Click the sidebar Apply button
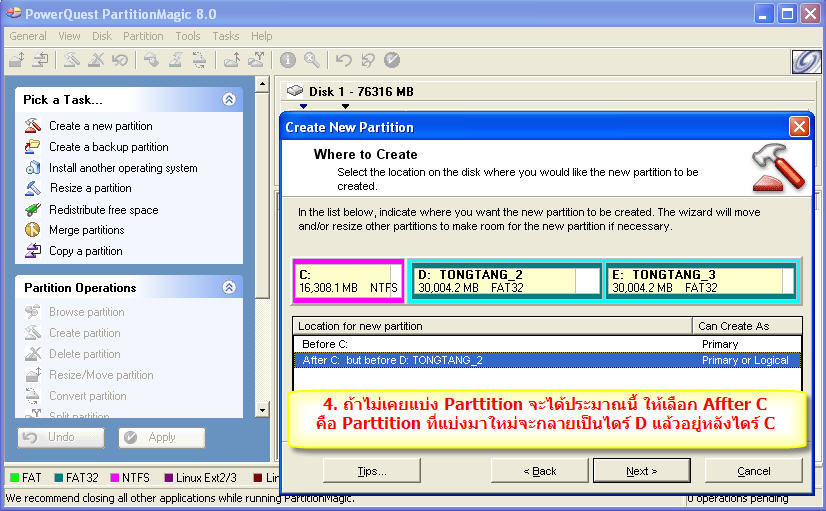The height and width of the screenshot is (511, 826). tap(162, 437)
